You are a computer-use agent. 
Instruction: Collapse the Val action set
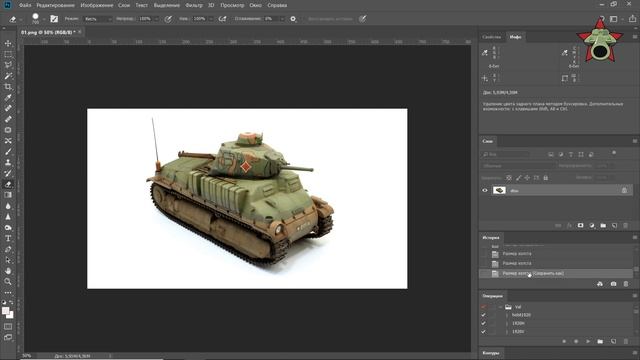point(500,307)
